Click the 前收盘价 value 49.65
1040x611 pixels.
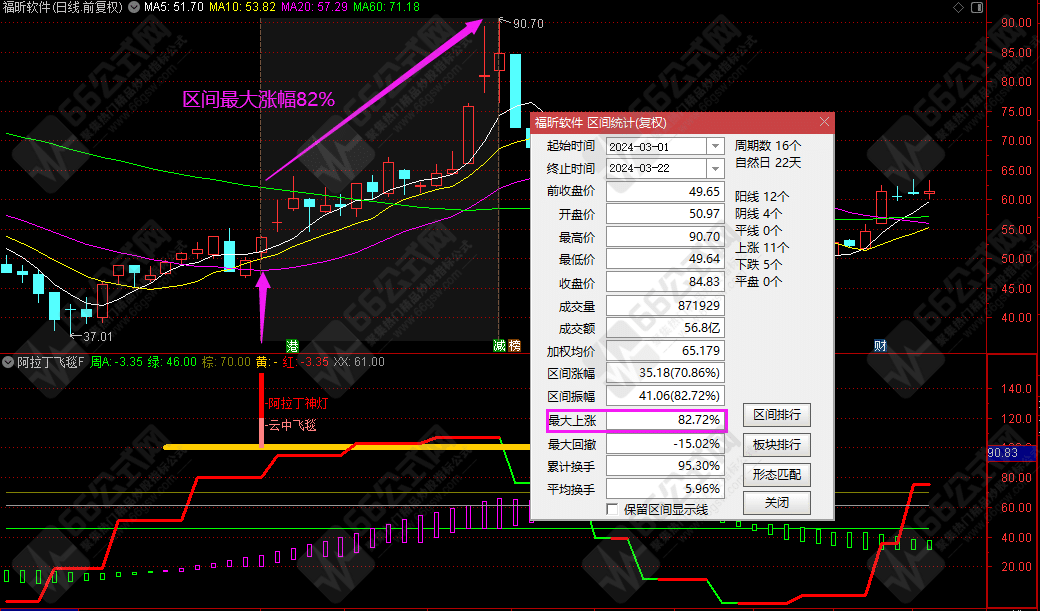pyautogui.click(x=666, y=192)
